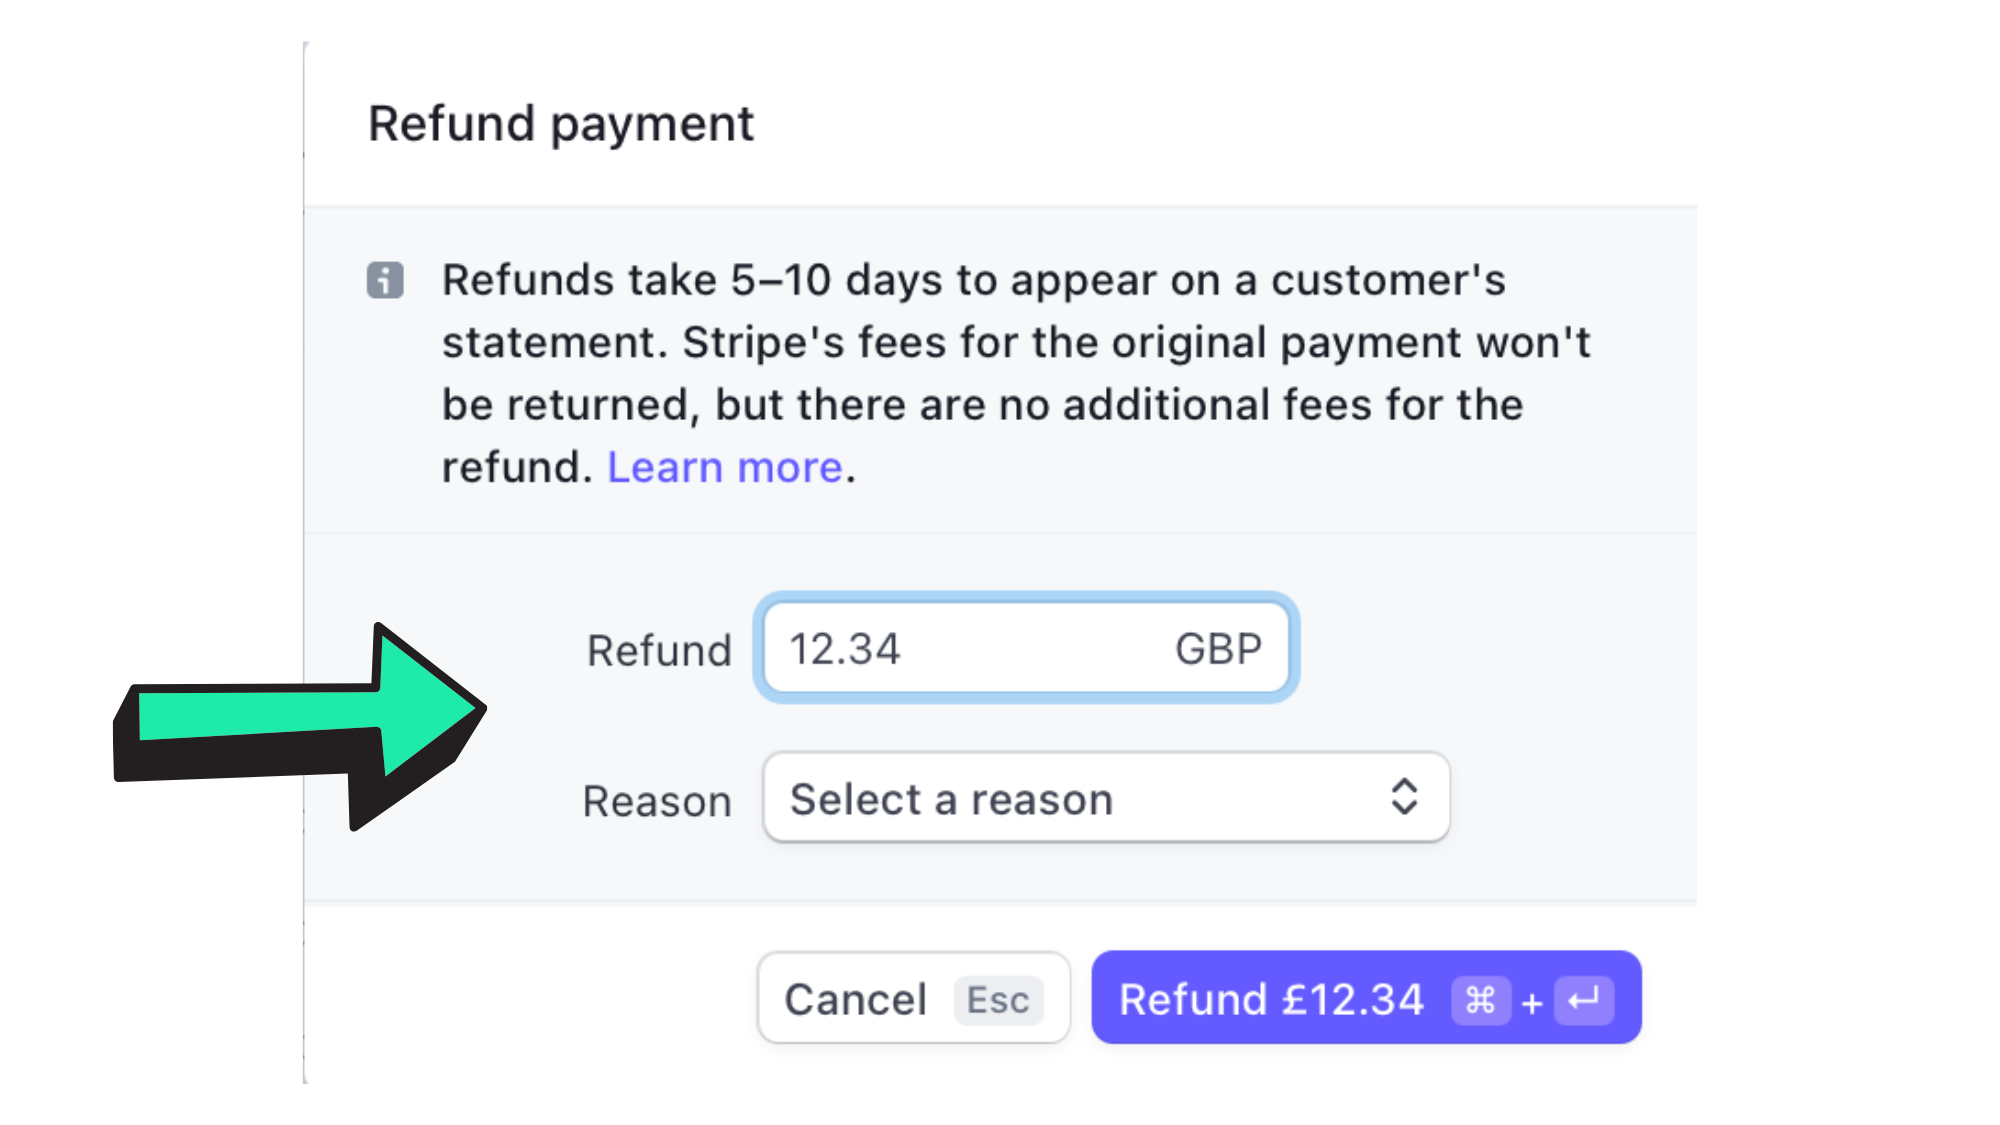Click the Select a reason placeholder text
Image resolution: width=2000 pixels, height=1125 pixels.
(951, 799)
